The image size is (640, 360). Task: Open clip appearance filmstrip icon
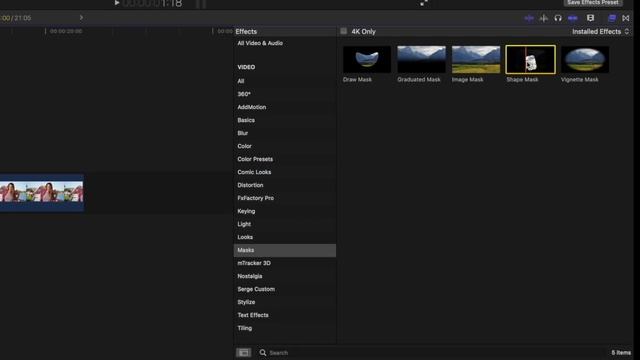[x=590, y=18]
